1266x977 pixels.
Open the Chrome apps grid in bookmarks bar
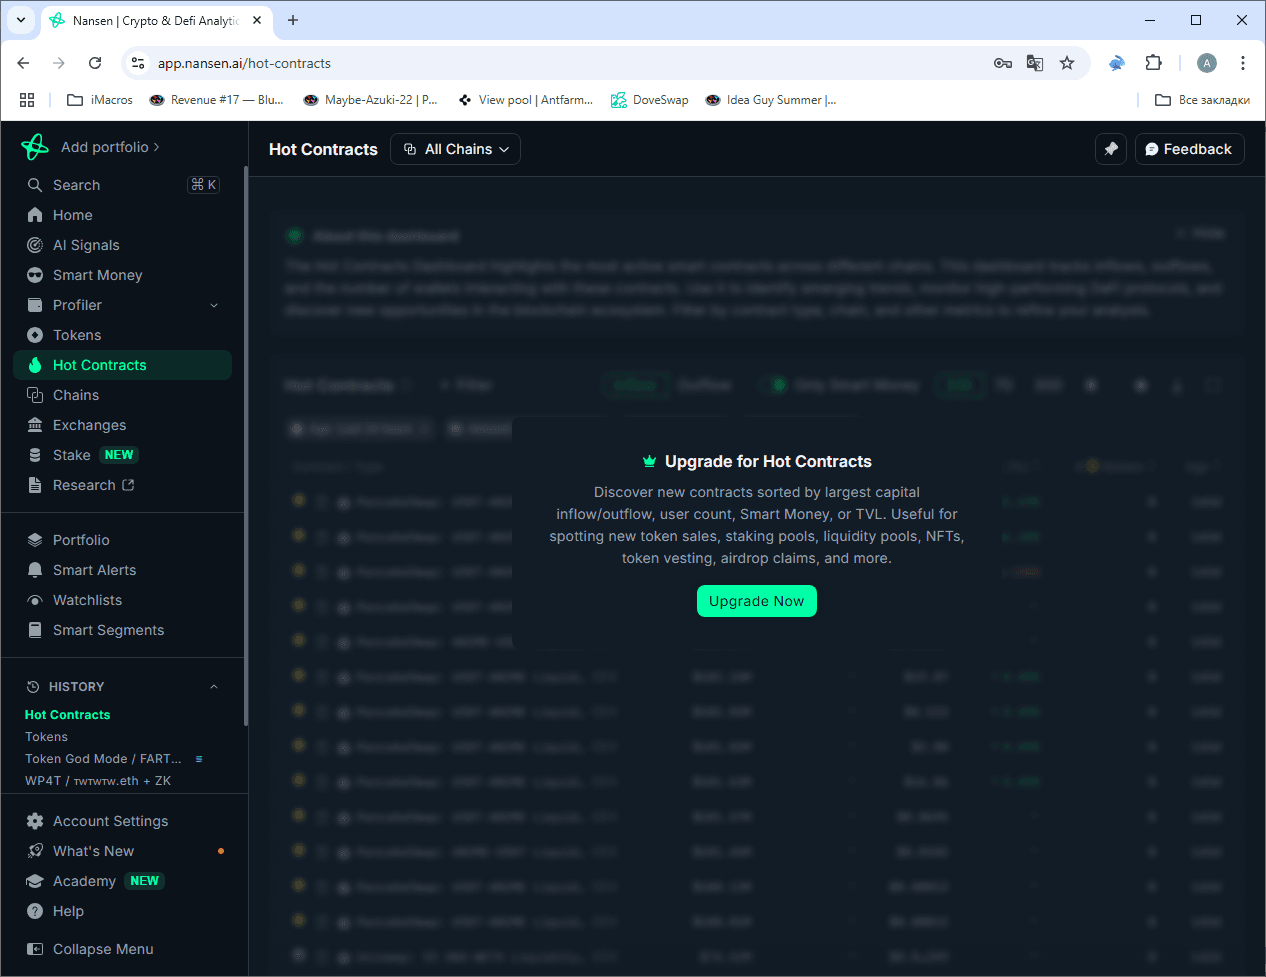[27, 100]
